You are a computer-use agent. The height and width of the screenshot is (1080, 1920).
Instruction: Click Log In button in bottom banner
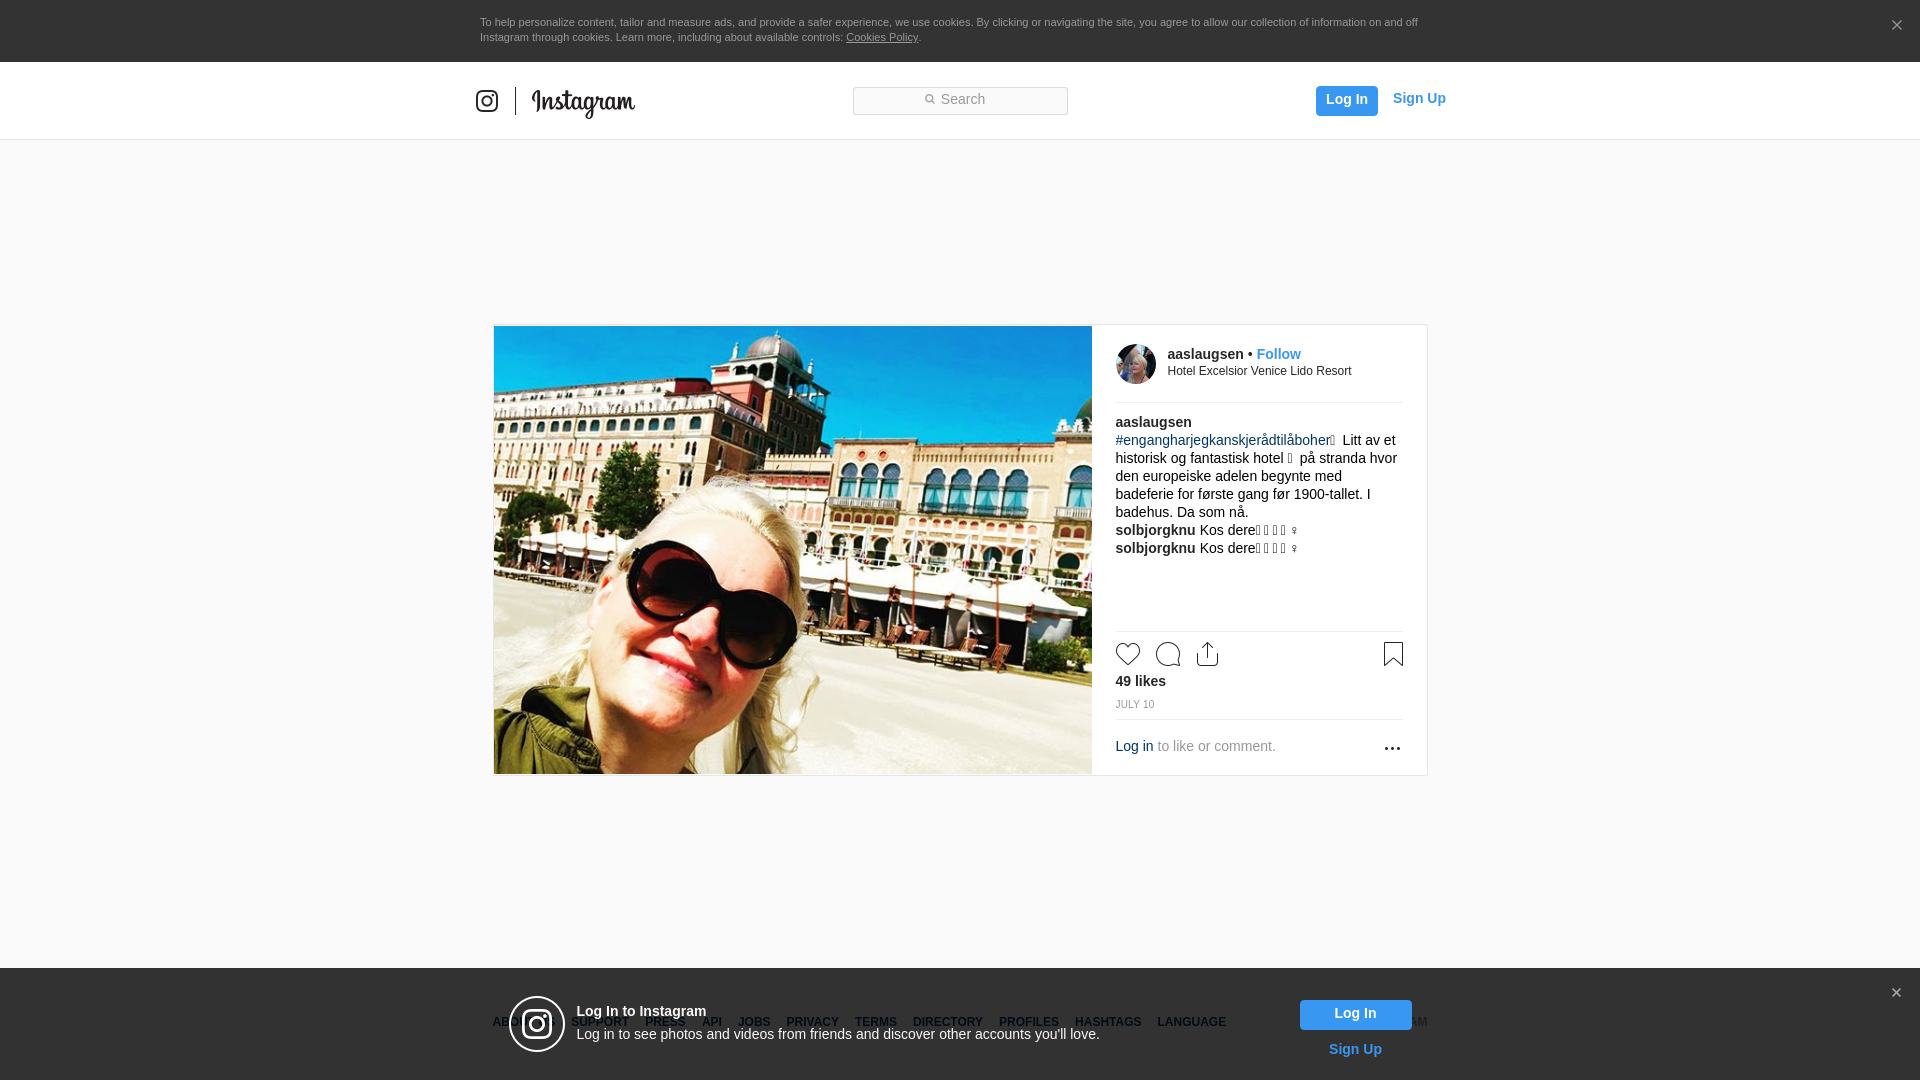[x=1355, y=1015]
